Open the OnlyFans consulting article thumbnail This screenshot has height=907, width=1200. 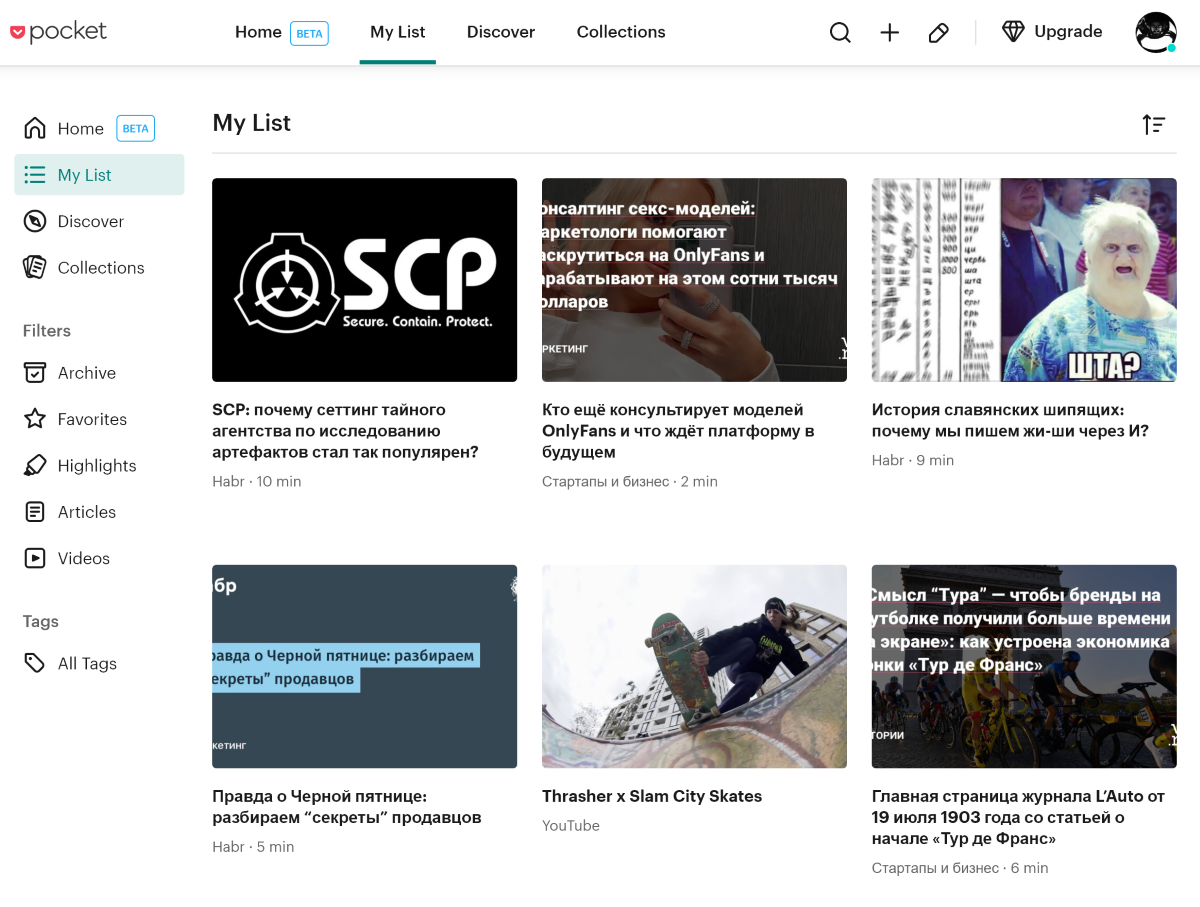pyautogui.click(x=694, y=280)
